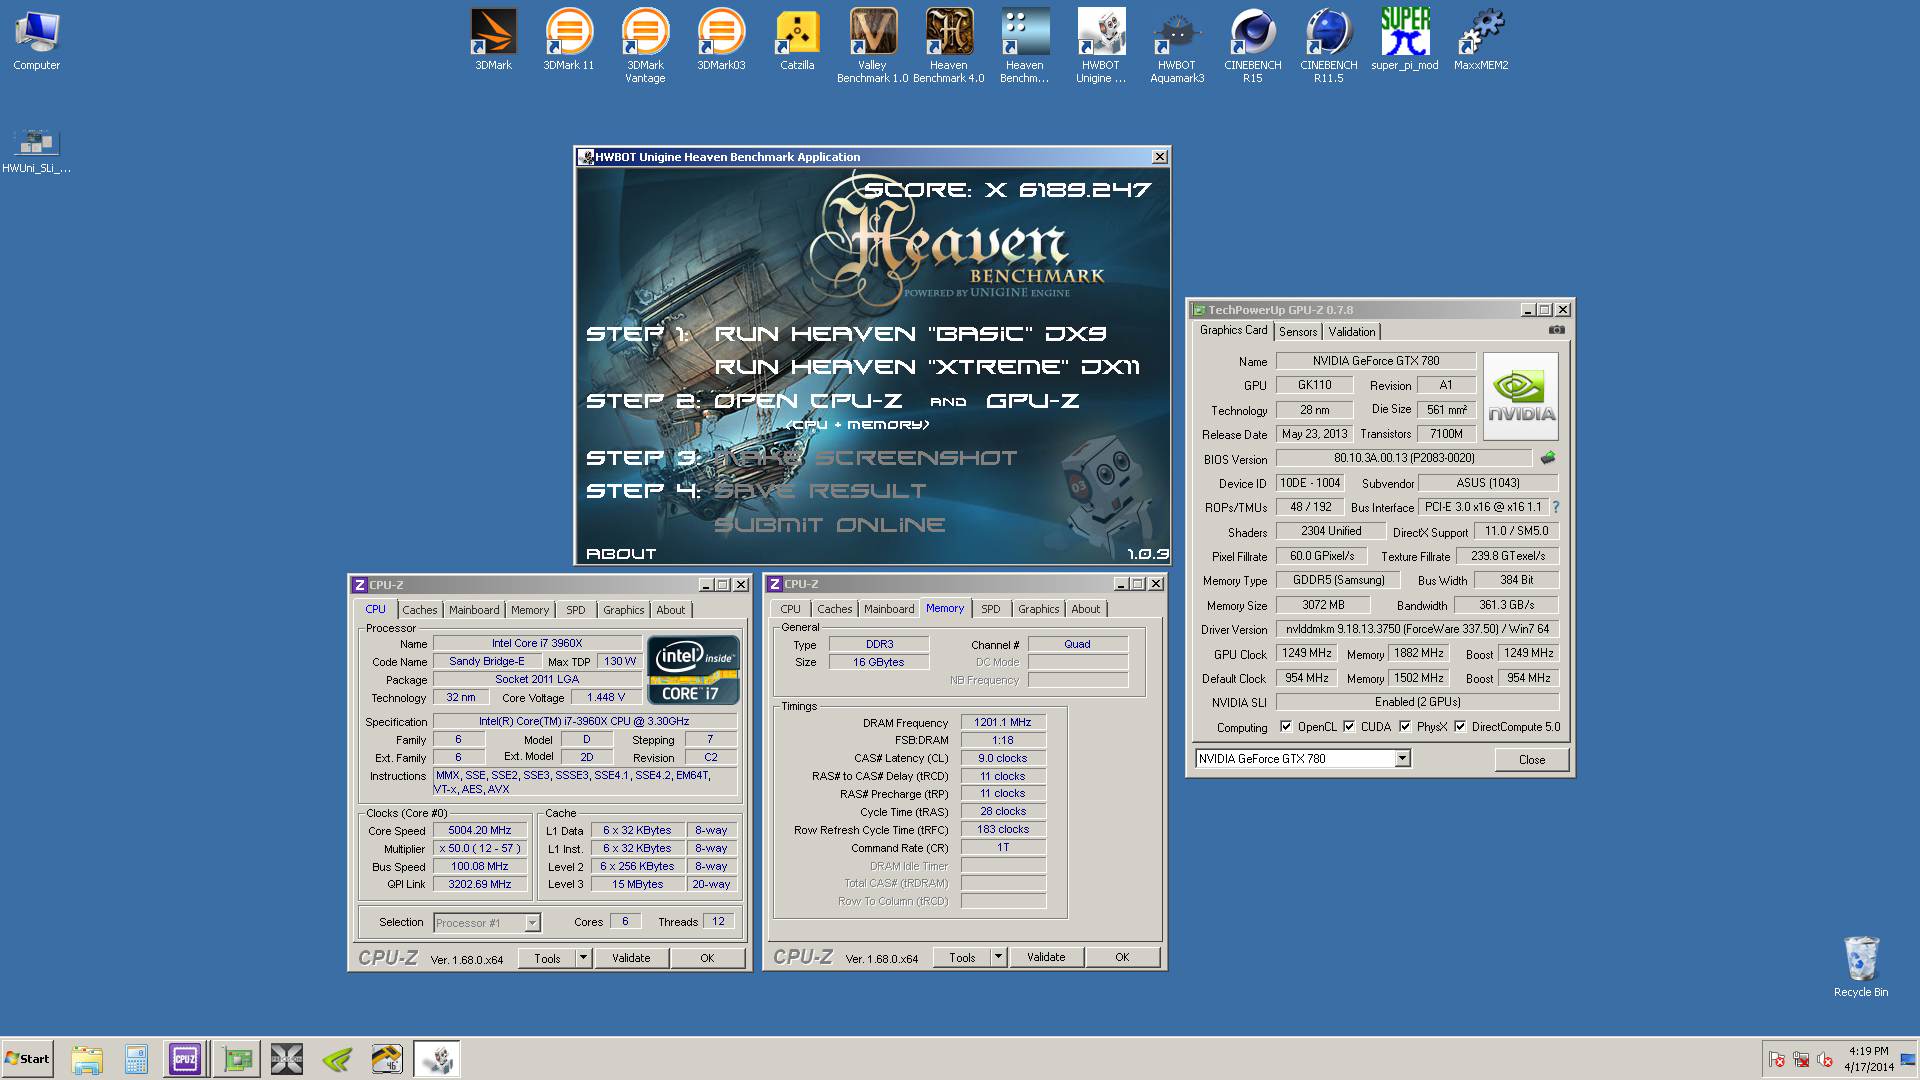The width and height of the screenshot is (1920, 1080).
Task: Click OK in the right CPU-Z window
Action: tap(1122, 957)
